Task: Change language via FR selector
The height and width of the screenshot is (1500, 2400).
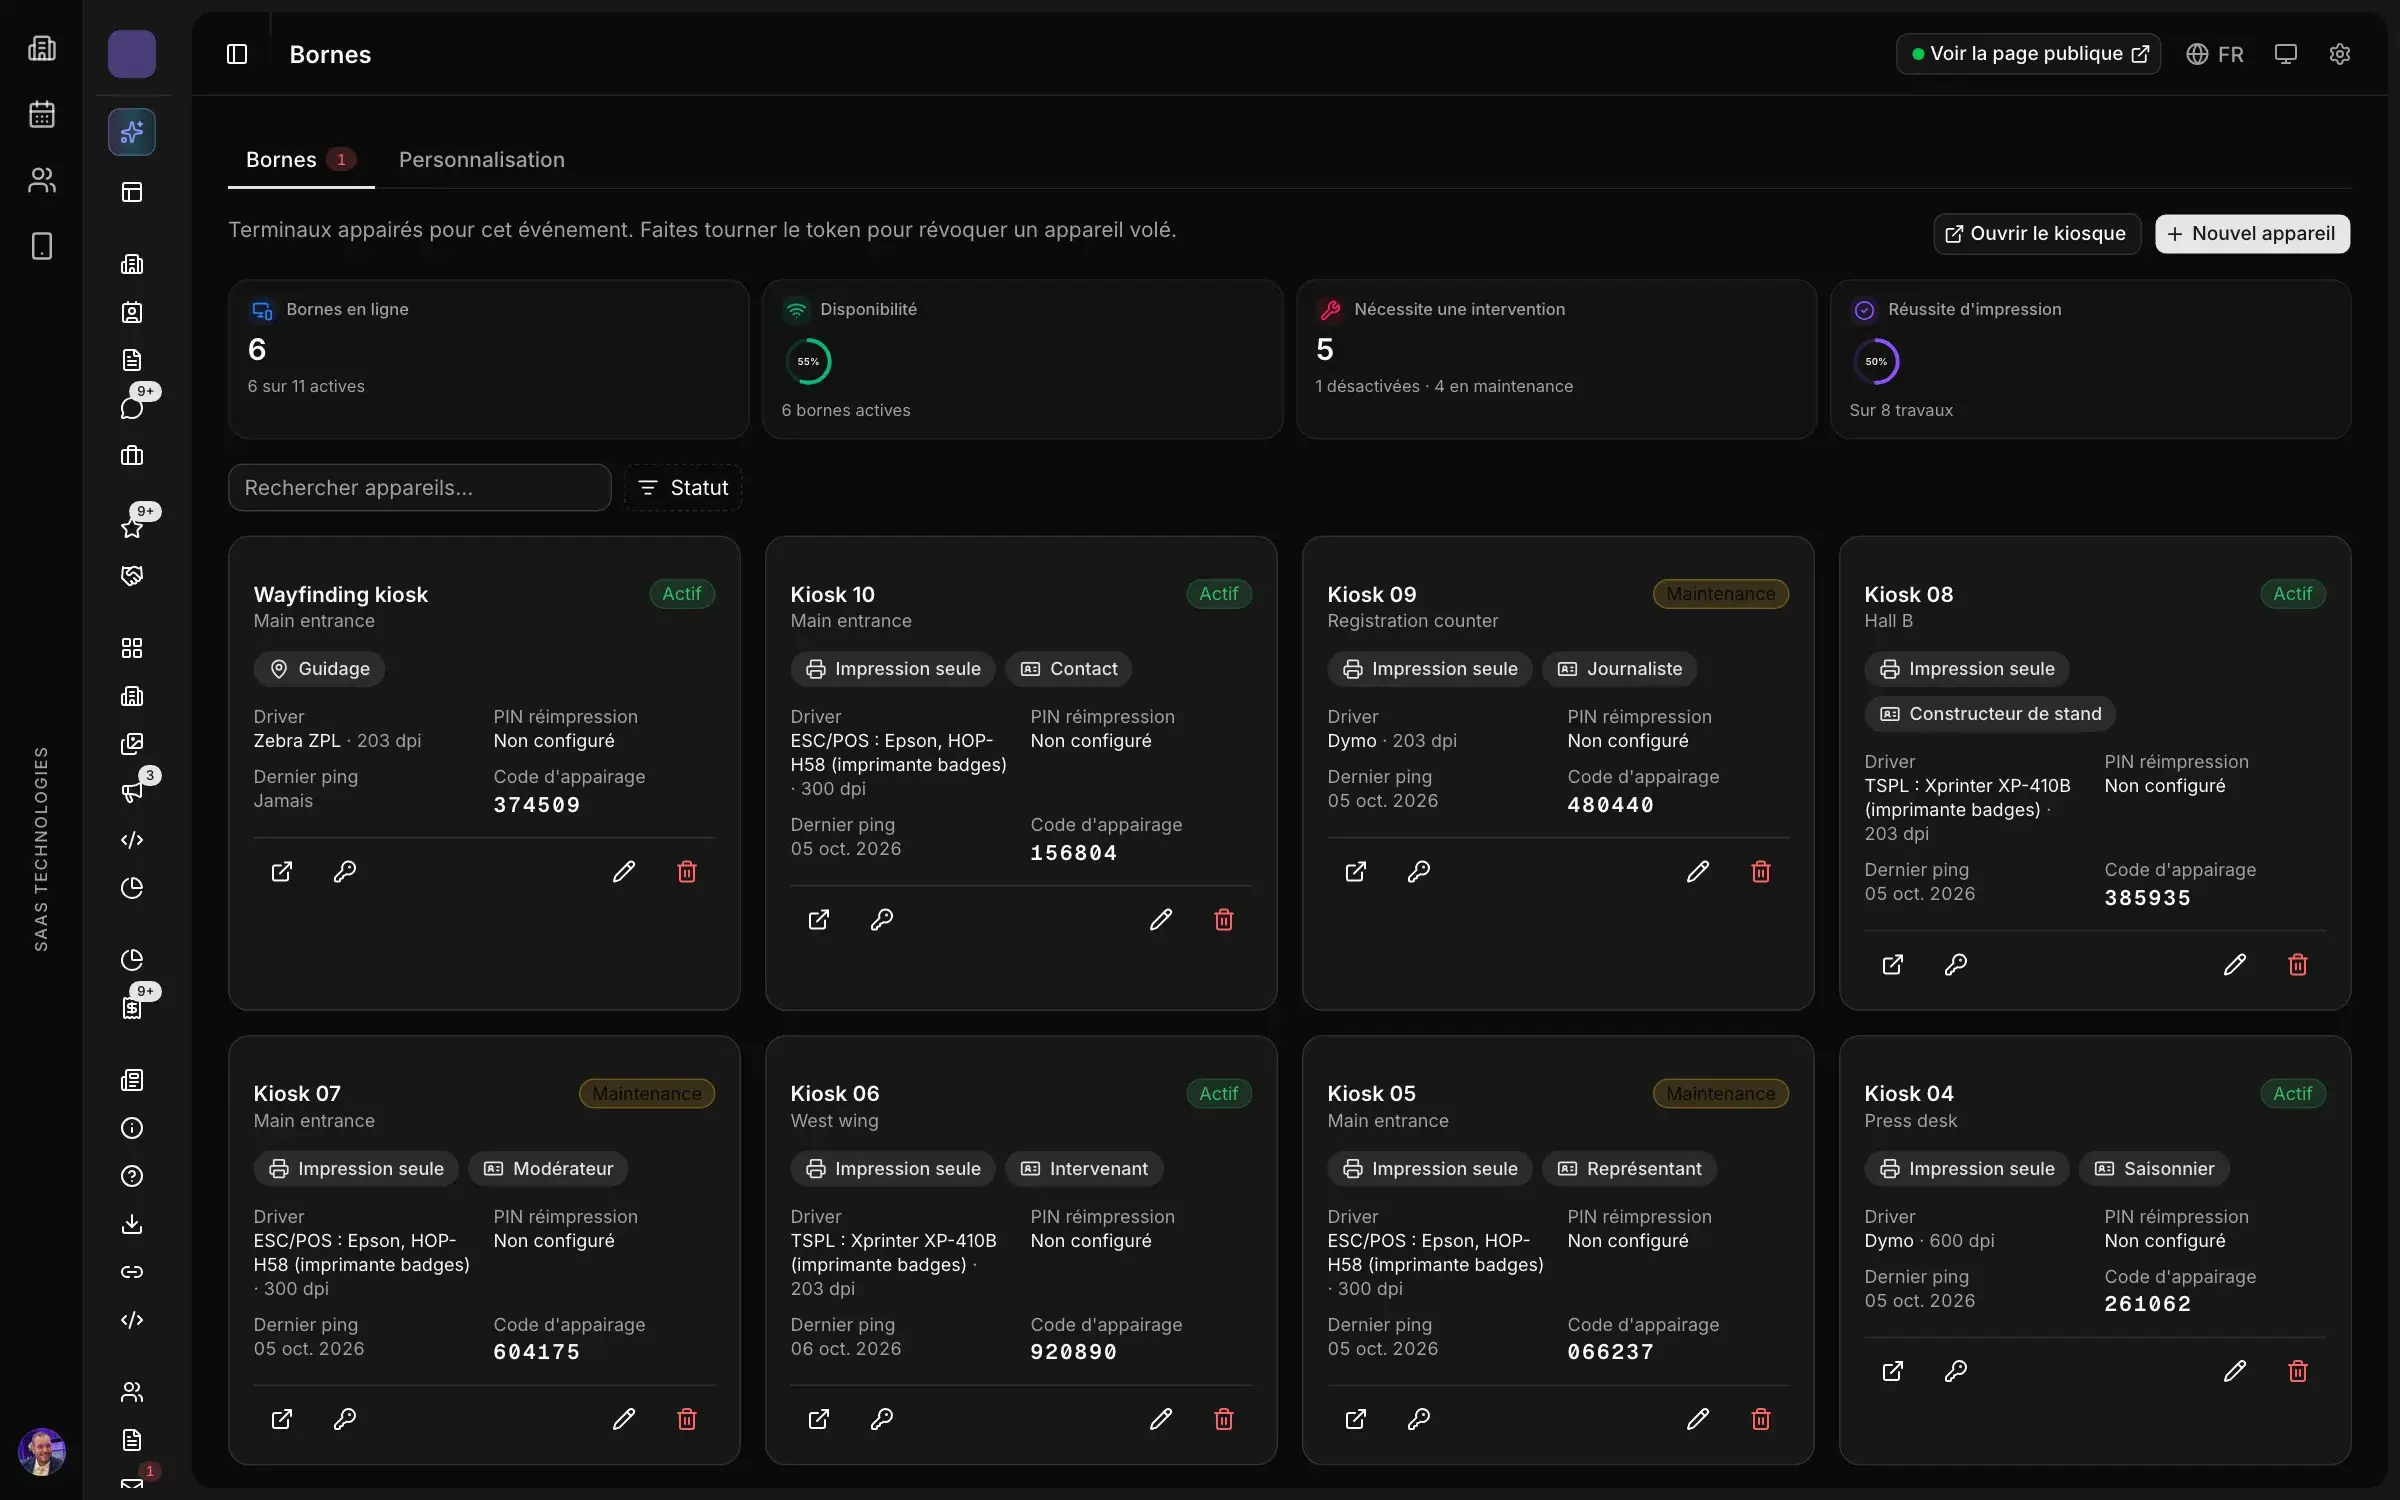Action: pyautogui.click(x=2214, y=54)
